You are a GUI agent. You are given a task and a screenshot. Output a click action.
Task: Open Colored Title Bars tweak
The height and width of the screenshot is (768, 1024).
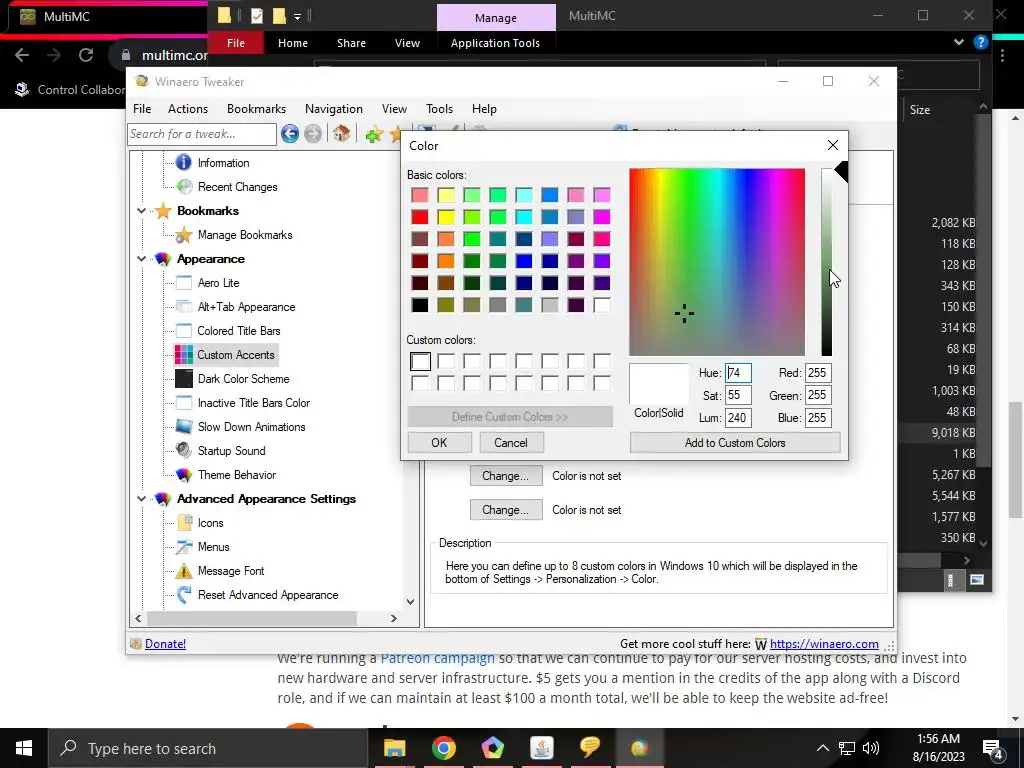238,331
